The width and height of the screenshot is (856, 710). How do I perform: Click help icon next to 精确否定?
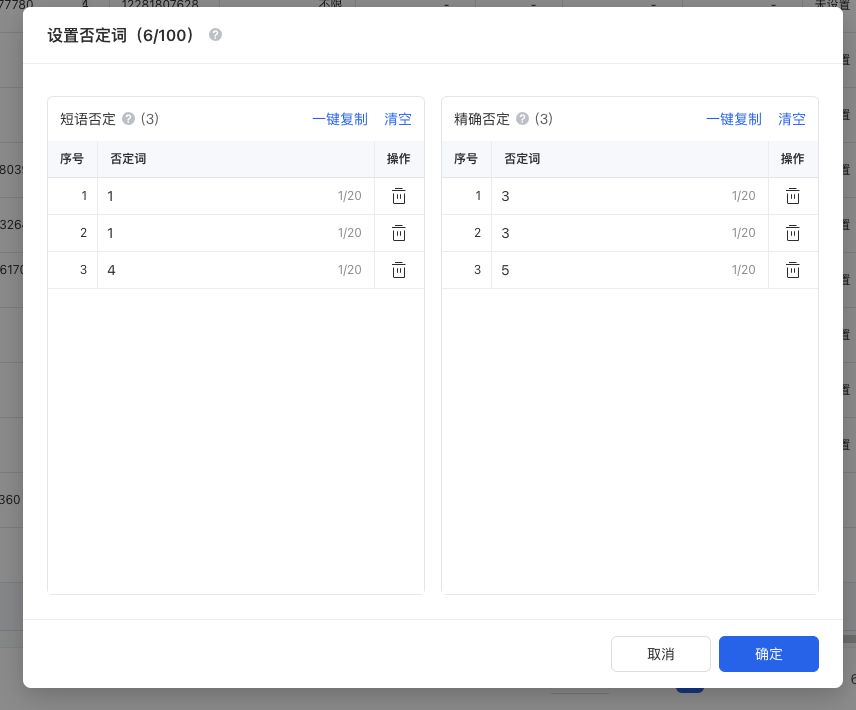(522, 119)
